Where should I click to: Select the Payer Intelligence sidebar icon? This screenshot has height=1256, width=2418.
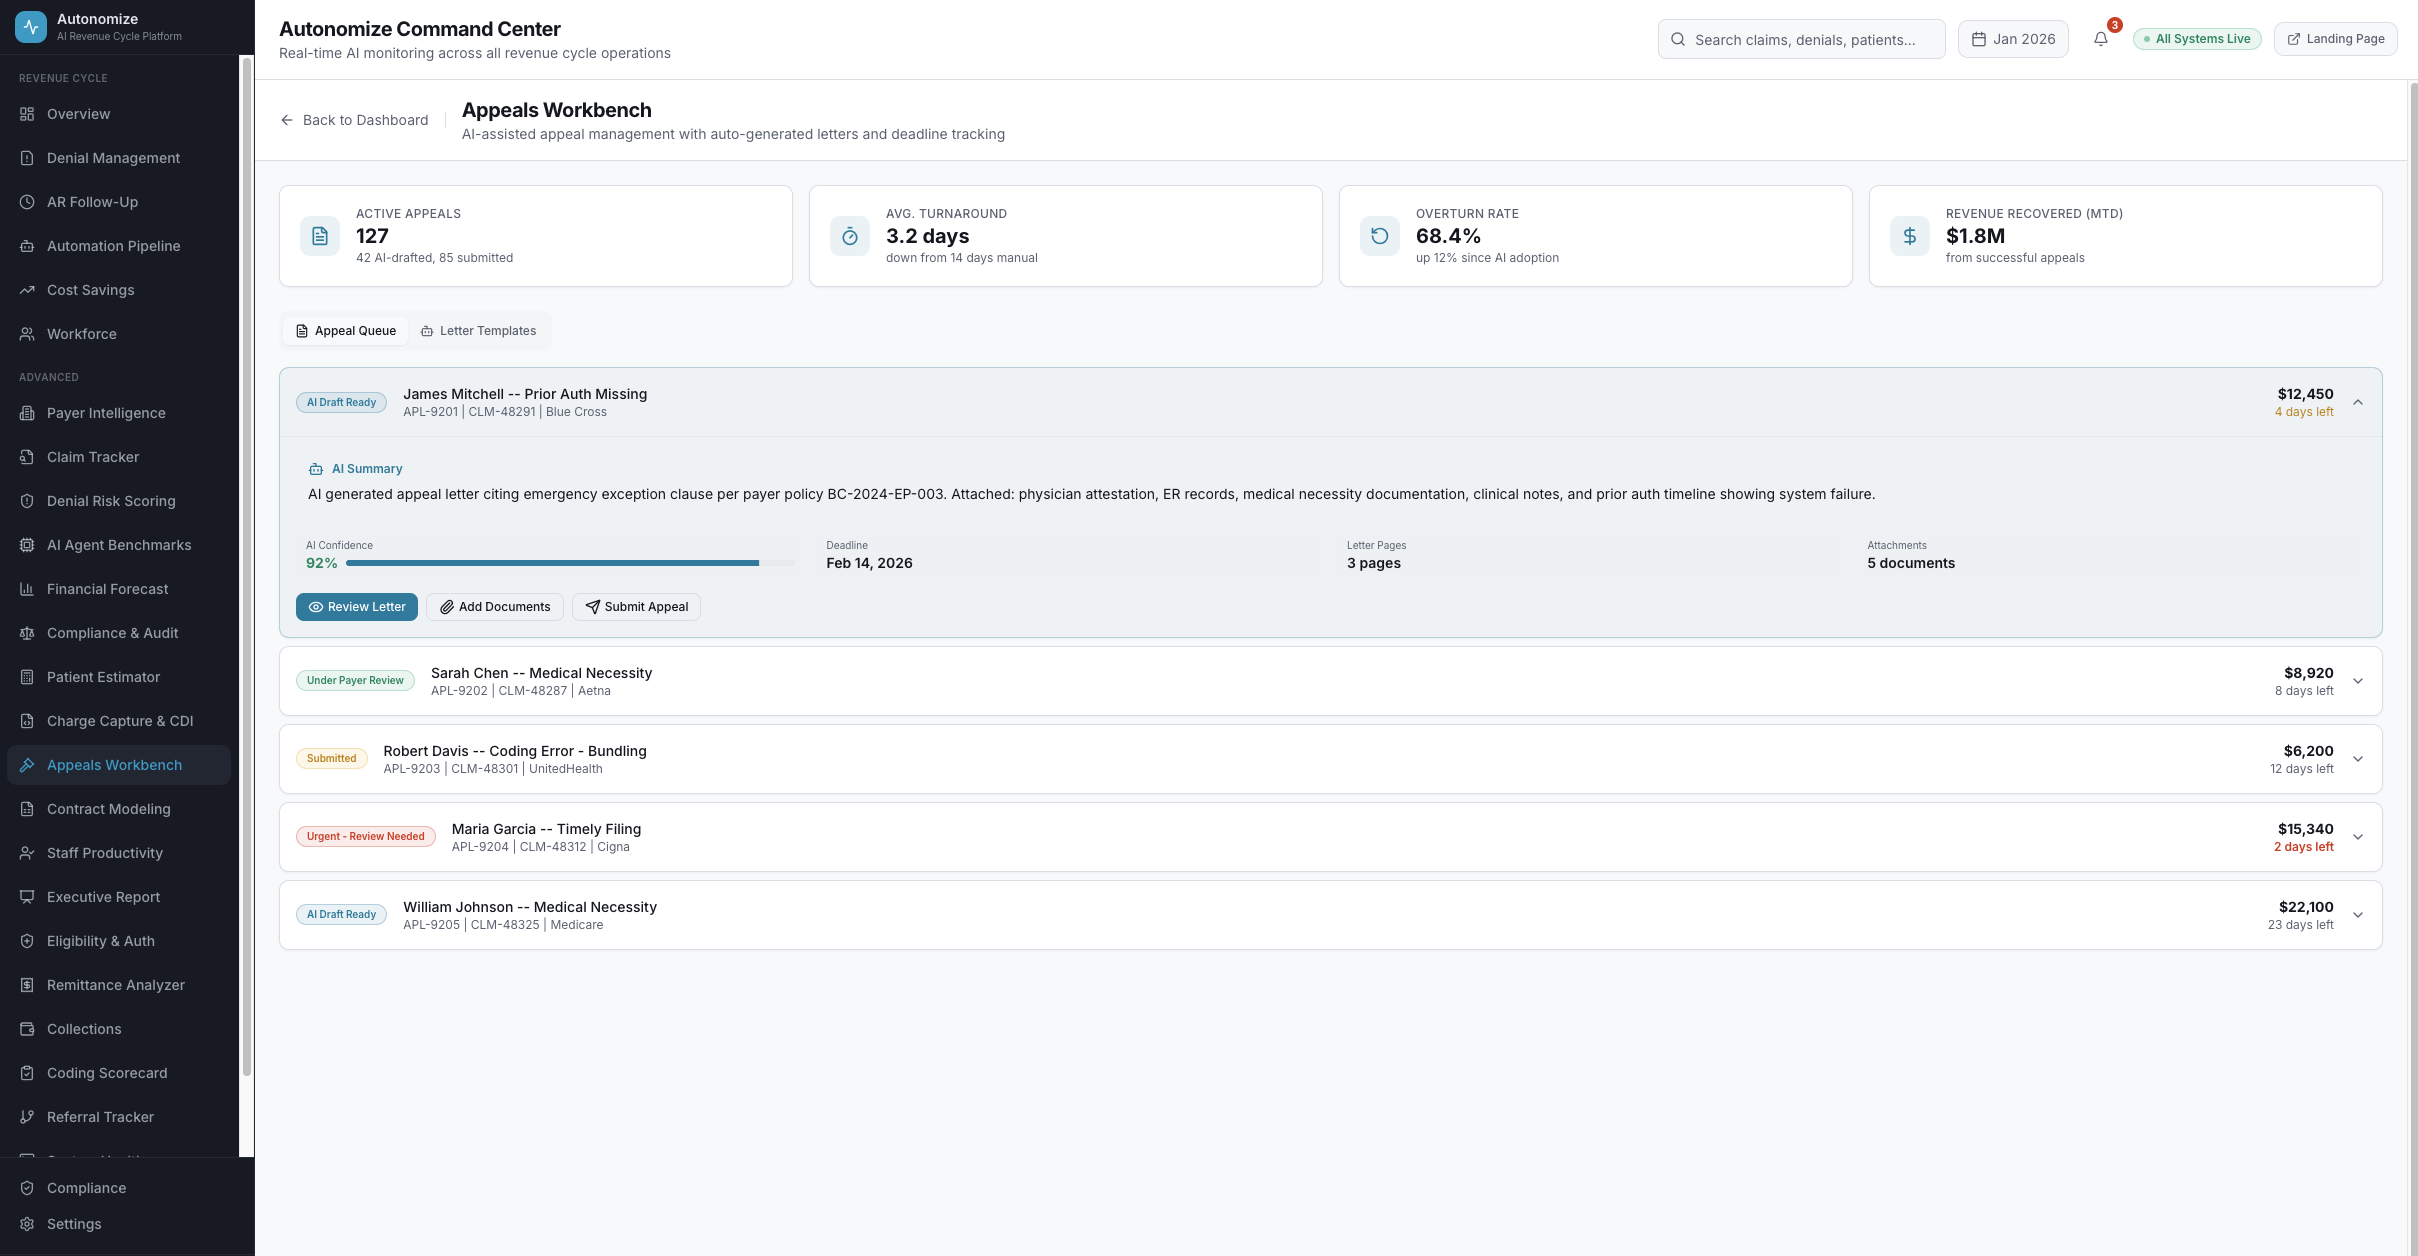coord(27,413)
